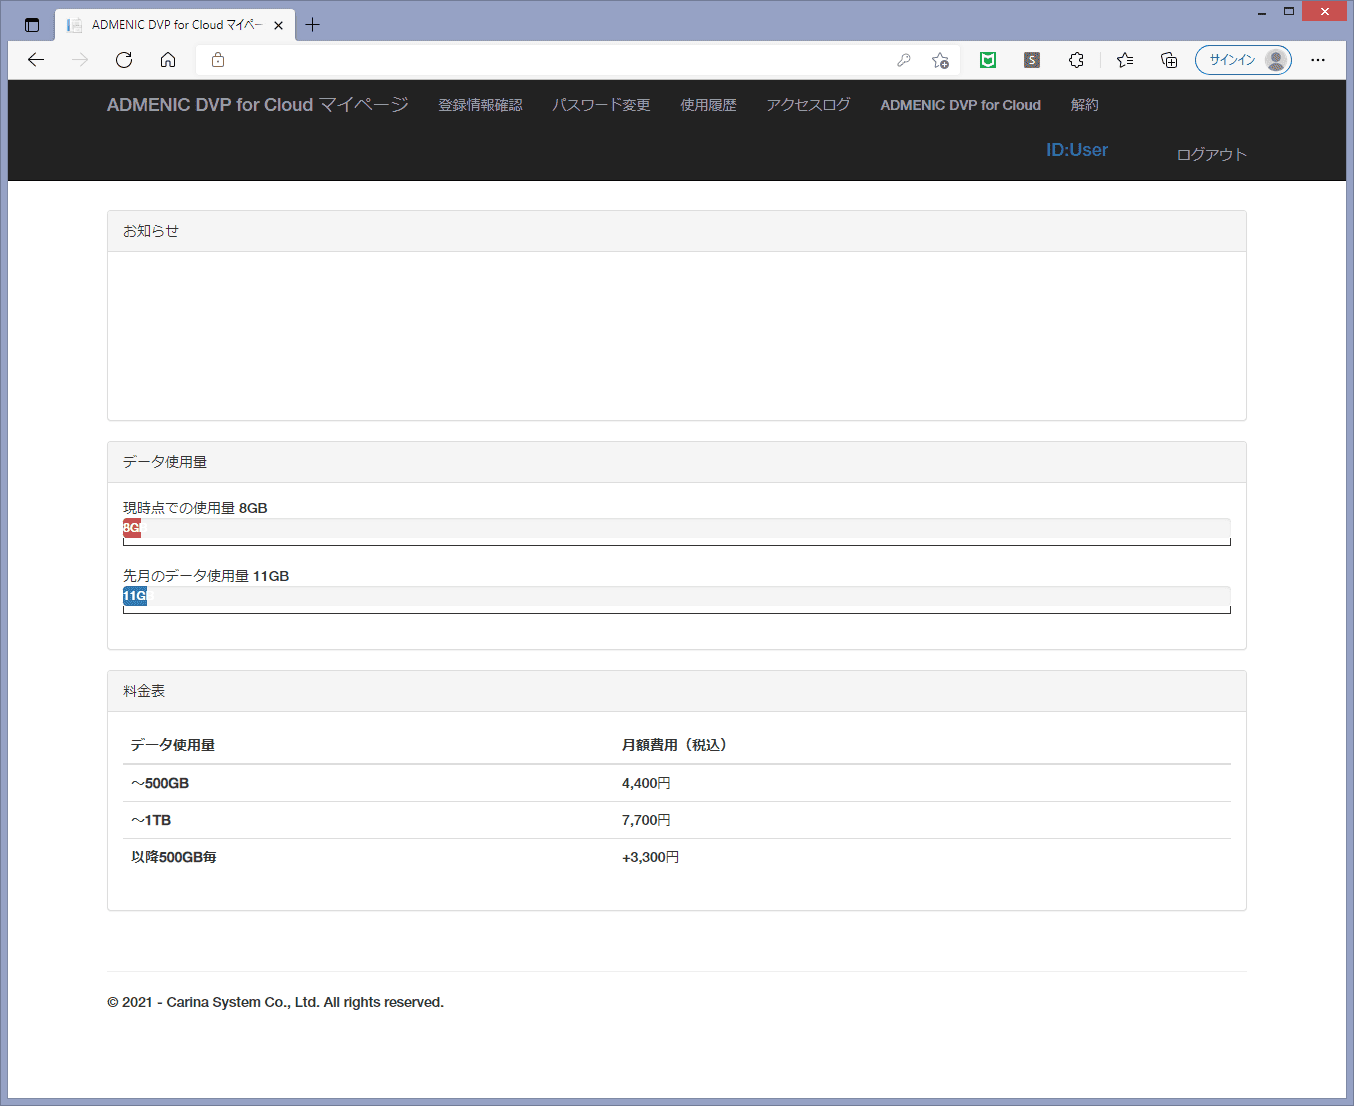Screen dimensions: 1354x1106
Task: Click the 解約 navigation link
Action: pyautogui.click(x=1084, y=105)
